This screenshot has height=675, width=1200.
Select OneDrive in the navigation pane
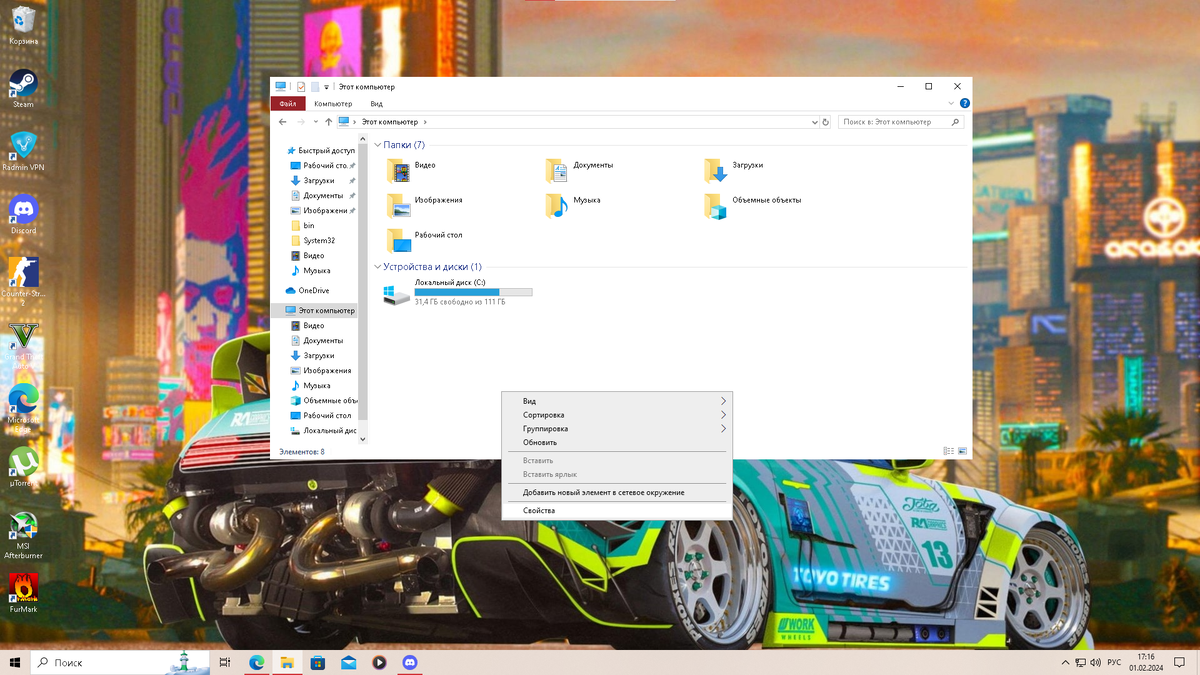pyautogui.click(x=307, y=291)
